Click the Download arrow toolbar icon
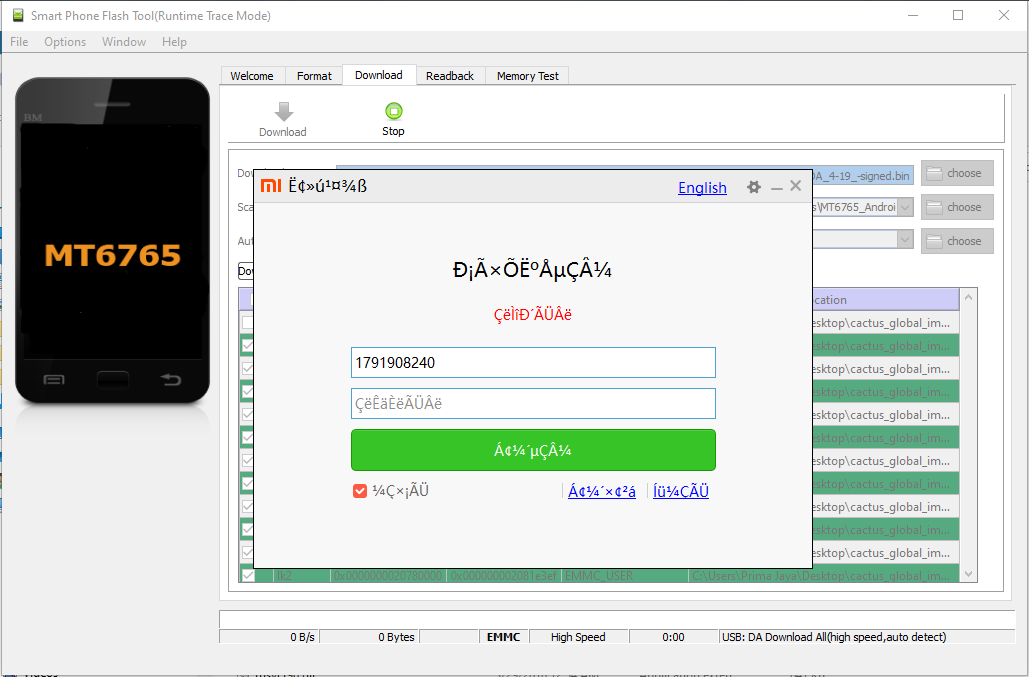The width and height of the screenshot is (1029, 677). coord(284,112)
